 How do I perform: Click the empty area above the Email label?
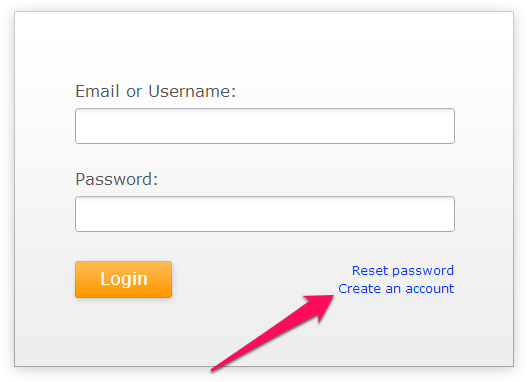tap(264, 47)
